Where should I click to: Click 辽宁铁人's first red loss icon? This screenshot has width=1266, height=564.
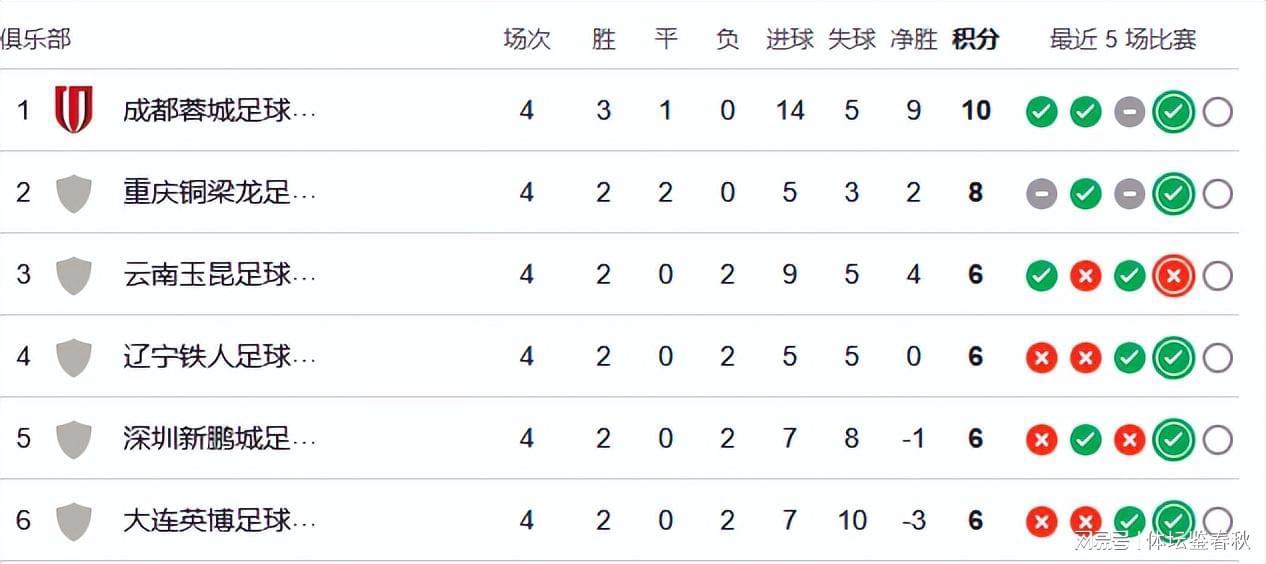pos(1041,358)
